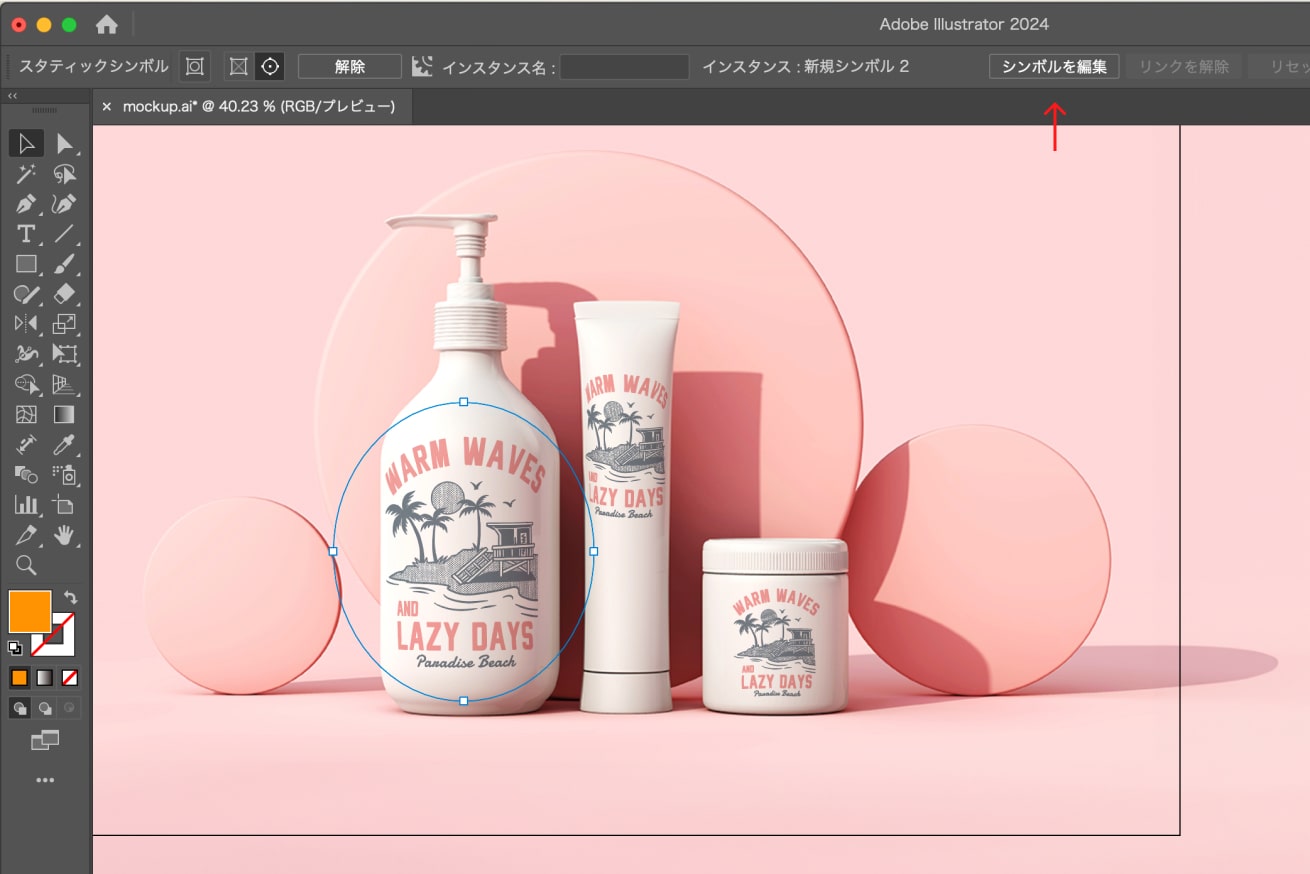Select the Gradient tool

pos(65,414)
